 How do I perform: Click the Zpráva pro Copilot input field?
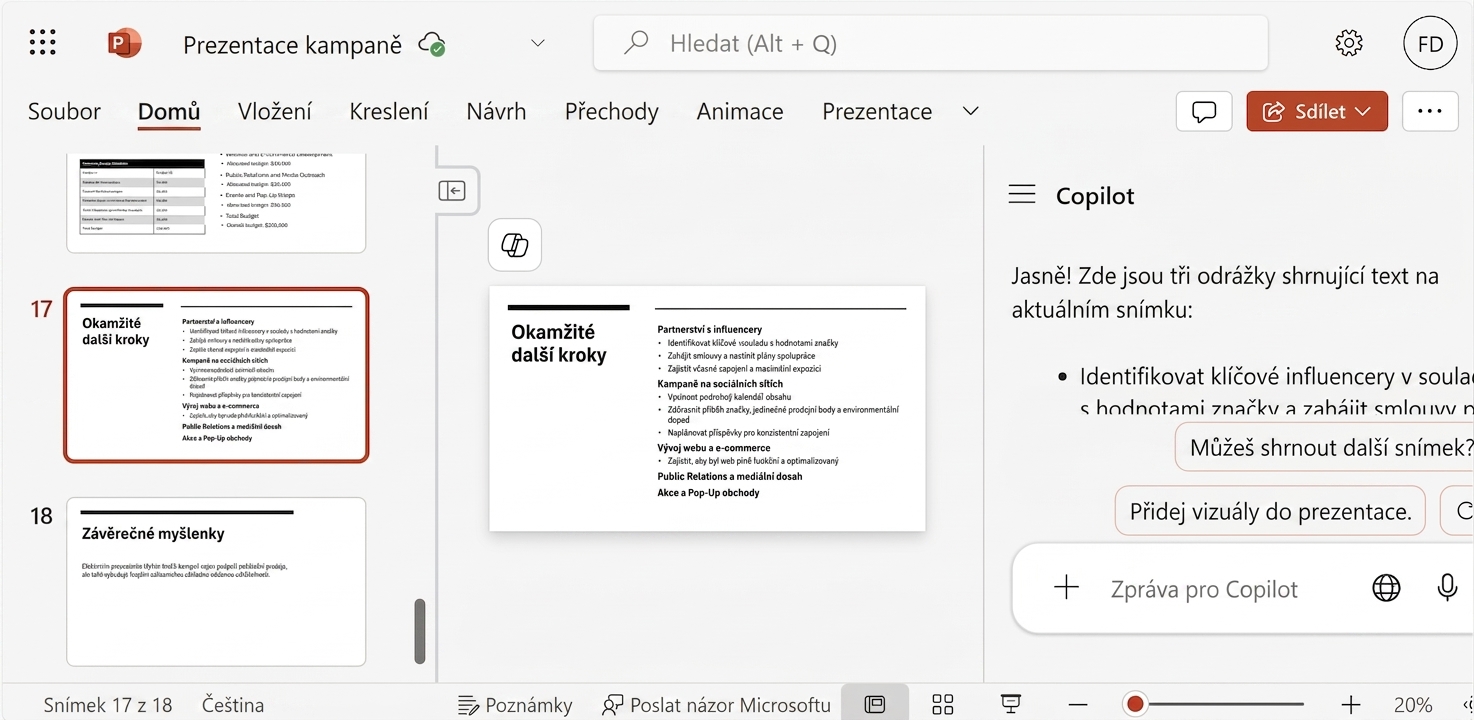1204,589
